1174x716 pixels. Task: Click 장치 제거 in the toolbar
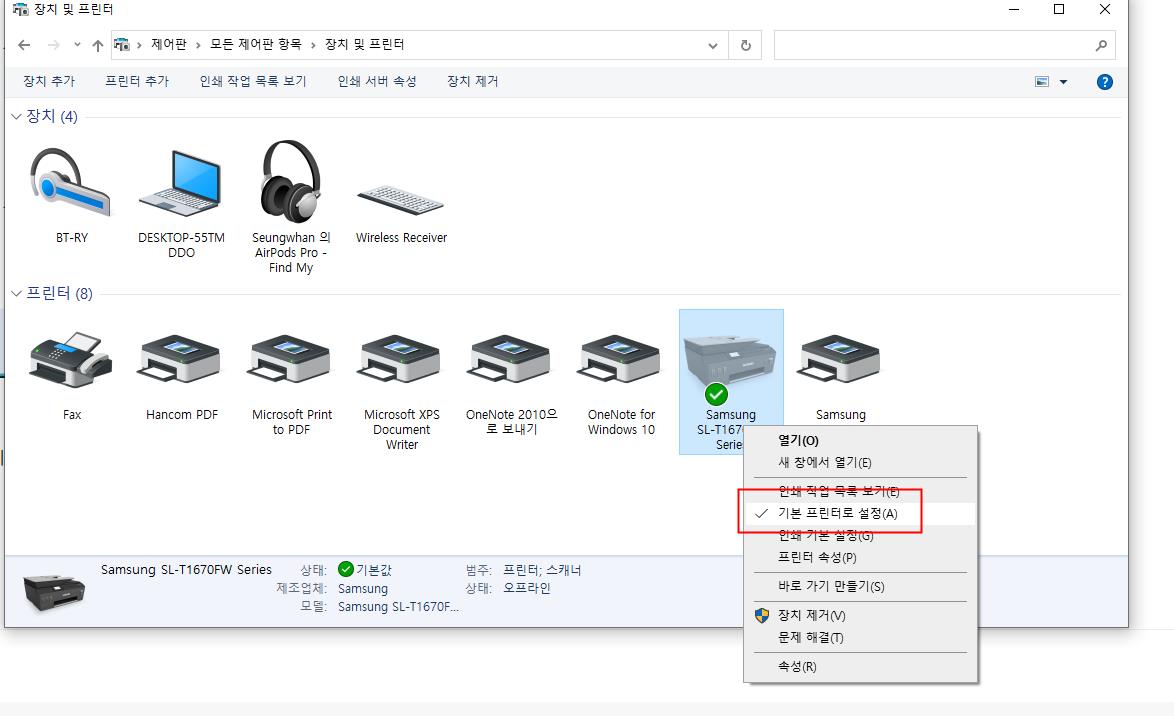click(472, 81)
